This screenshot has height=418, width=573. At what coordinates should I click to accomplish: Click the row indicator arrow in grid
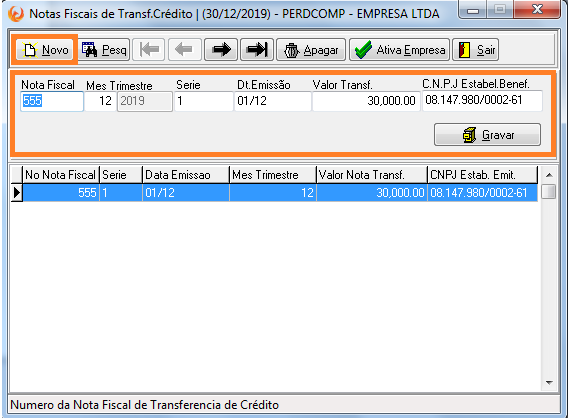16,193
